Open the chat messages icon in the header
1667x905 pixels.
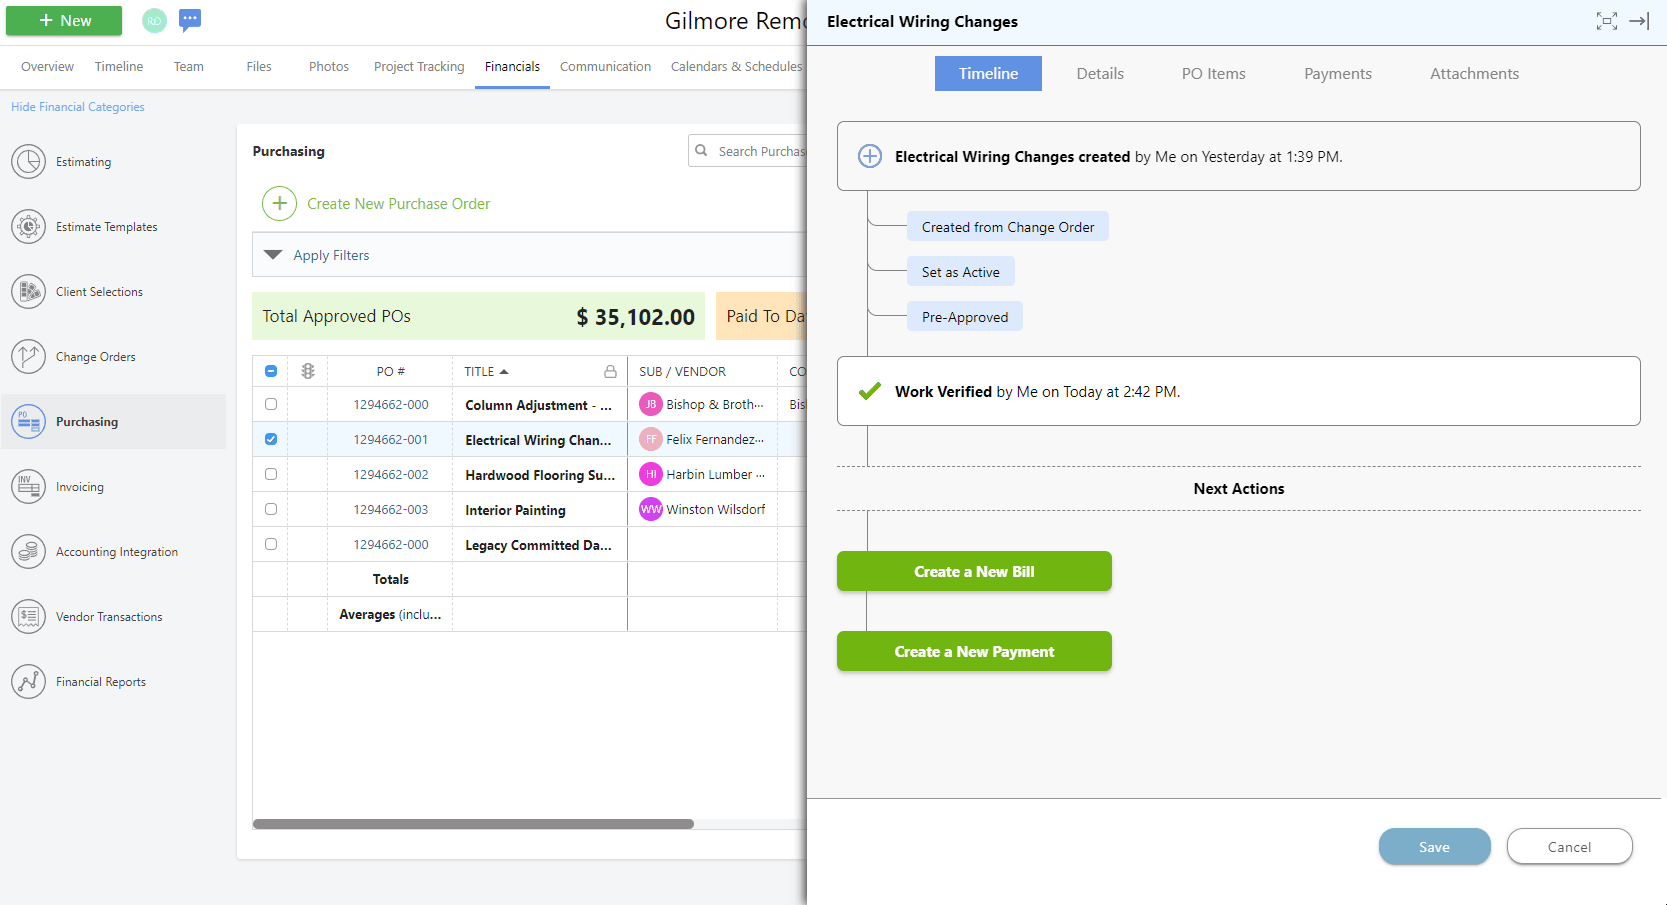pos(190,19)
